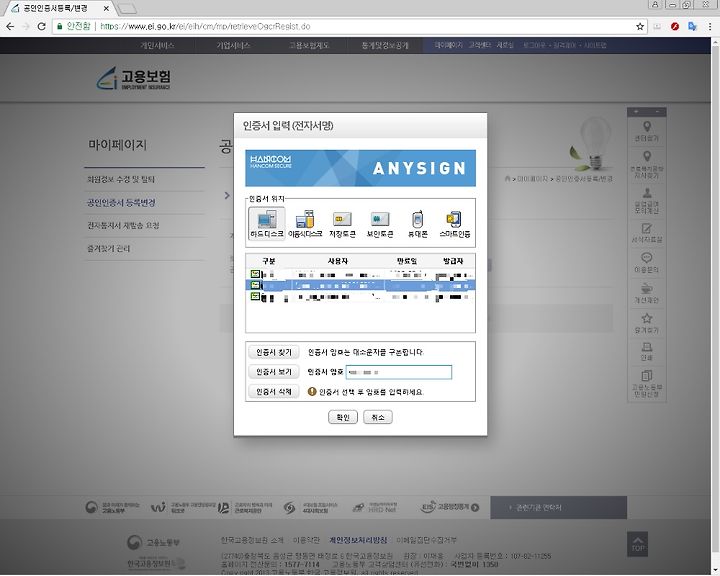720x576 pixels.
Task: Open 개인서비스 in the top menu
Action: click(157, 45)
